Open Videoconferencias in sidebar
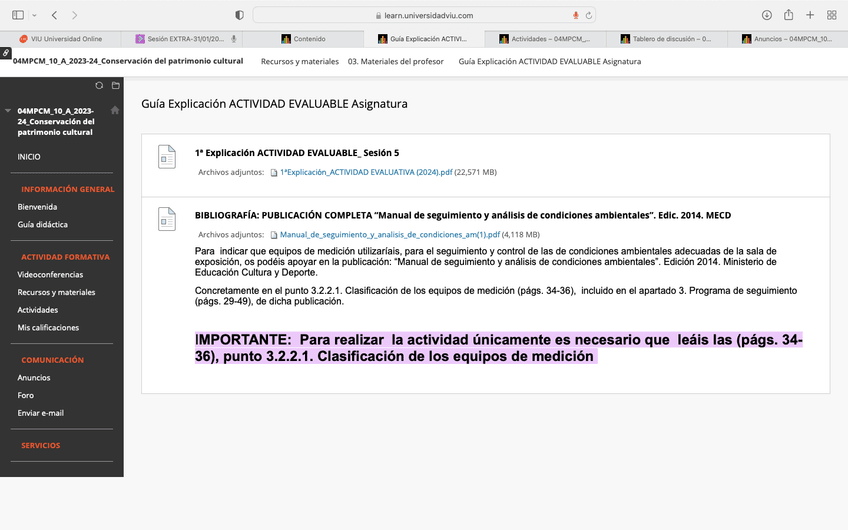 50,275
